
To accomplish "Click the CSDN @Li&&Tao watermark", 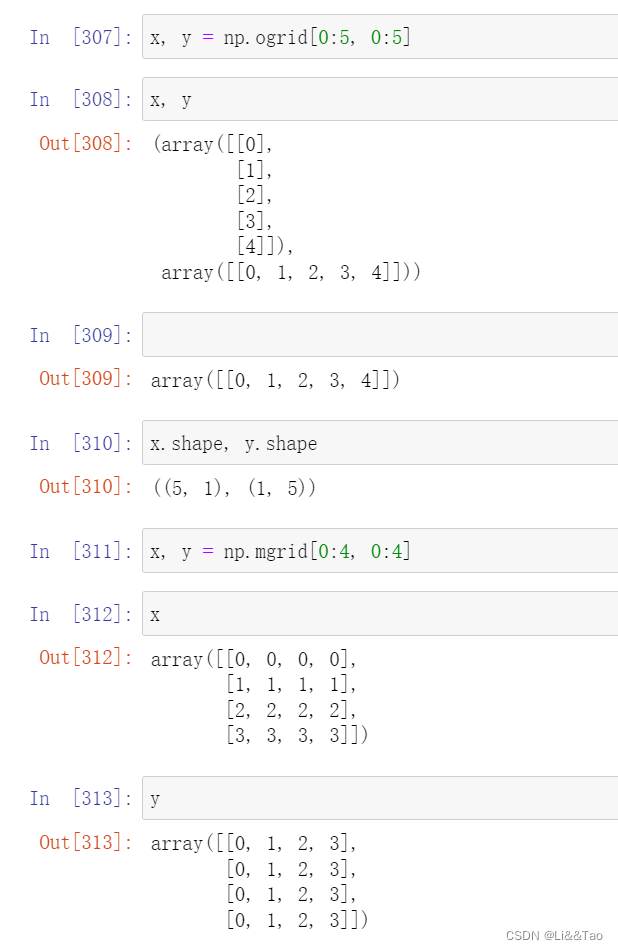I will click(x=554, y=935).
